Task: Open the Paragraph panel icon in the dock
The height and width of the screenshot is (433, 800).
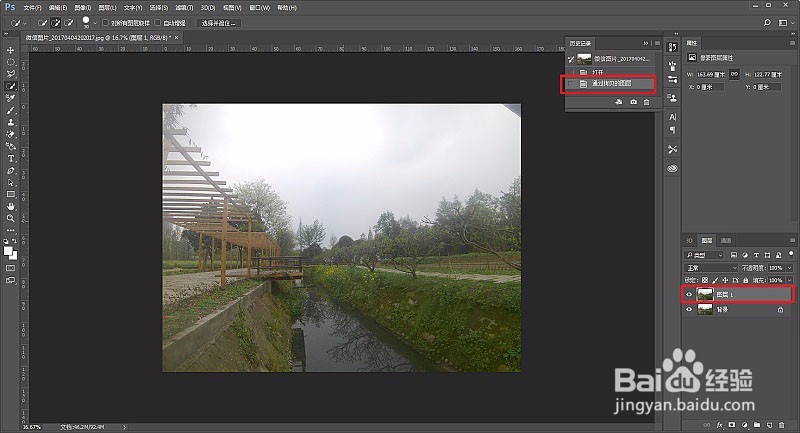Action: 672,131
